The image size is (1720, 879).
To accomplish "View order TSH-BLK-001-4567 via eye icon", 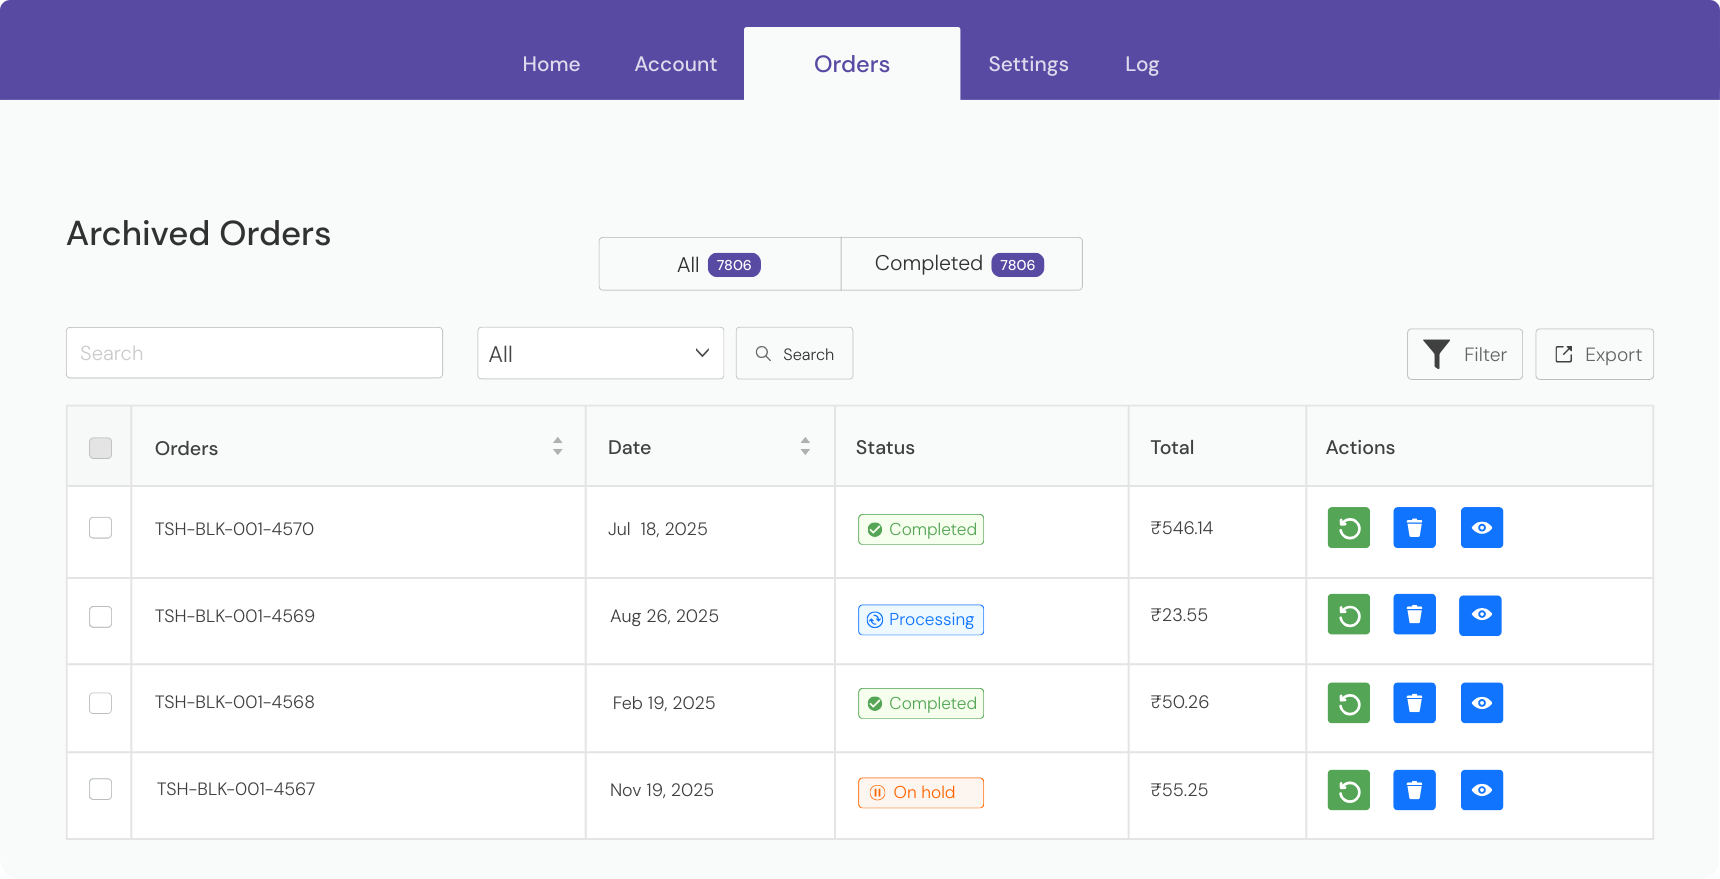I will [1481, 790].
